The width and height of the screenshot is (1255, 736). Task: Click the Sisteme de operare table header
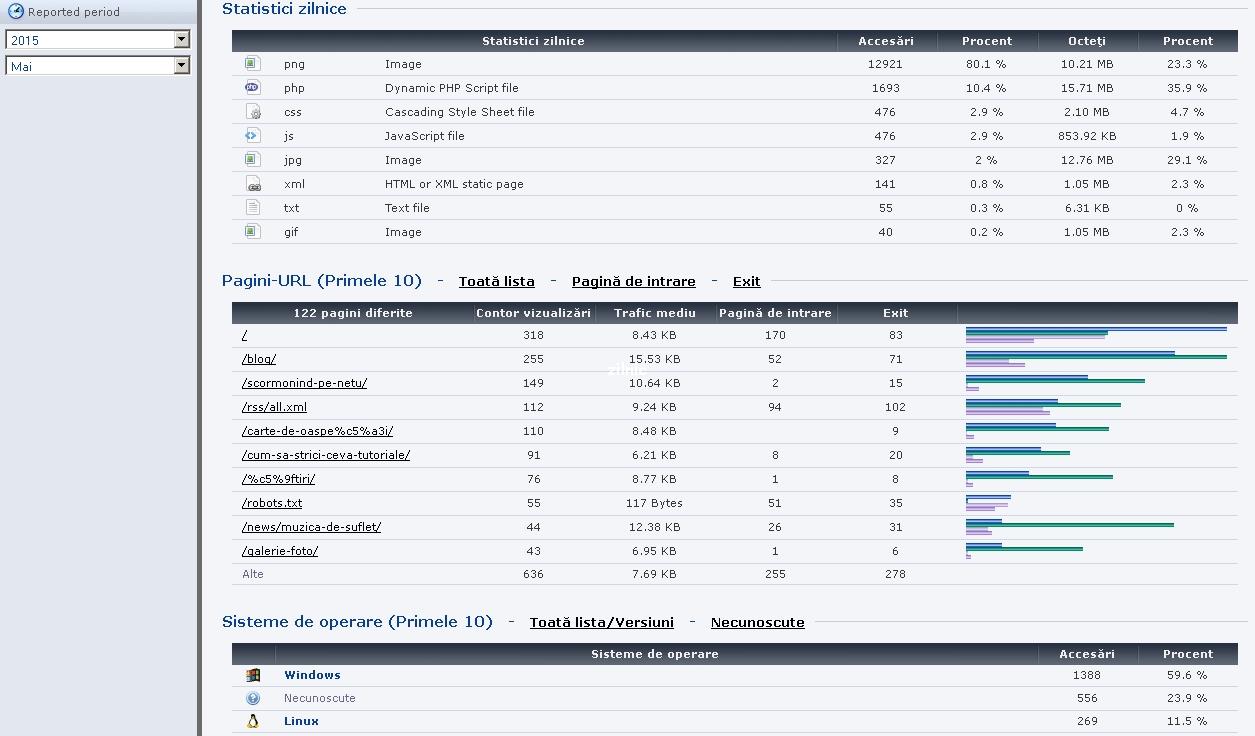655,654
